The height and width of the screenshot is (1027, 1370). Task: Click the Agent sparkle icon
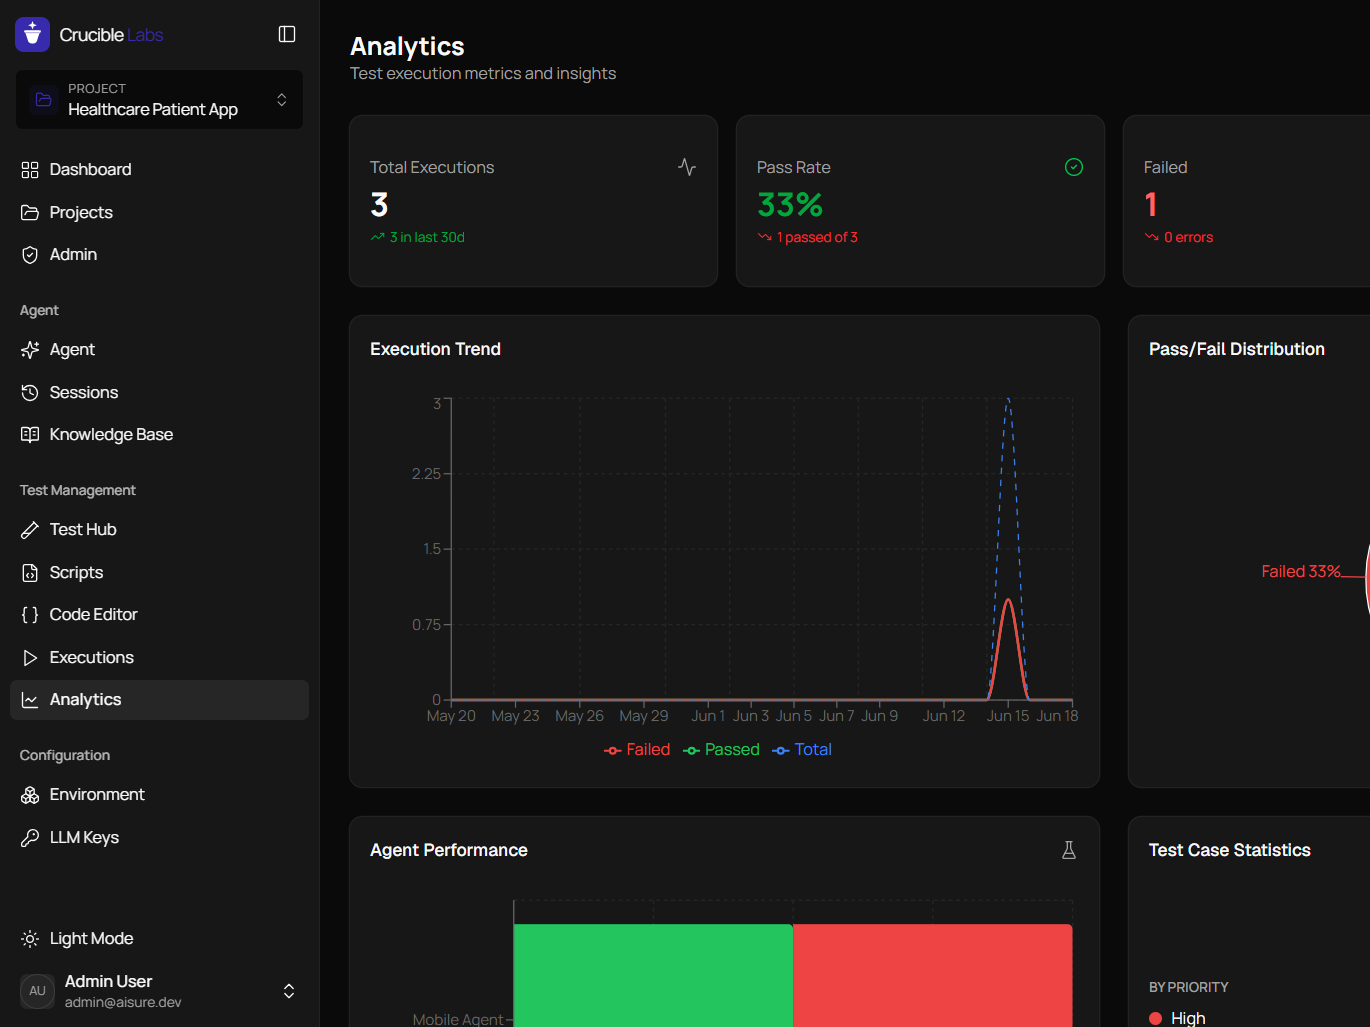click(30, 350)
